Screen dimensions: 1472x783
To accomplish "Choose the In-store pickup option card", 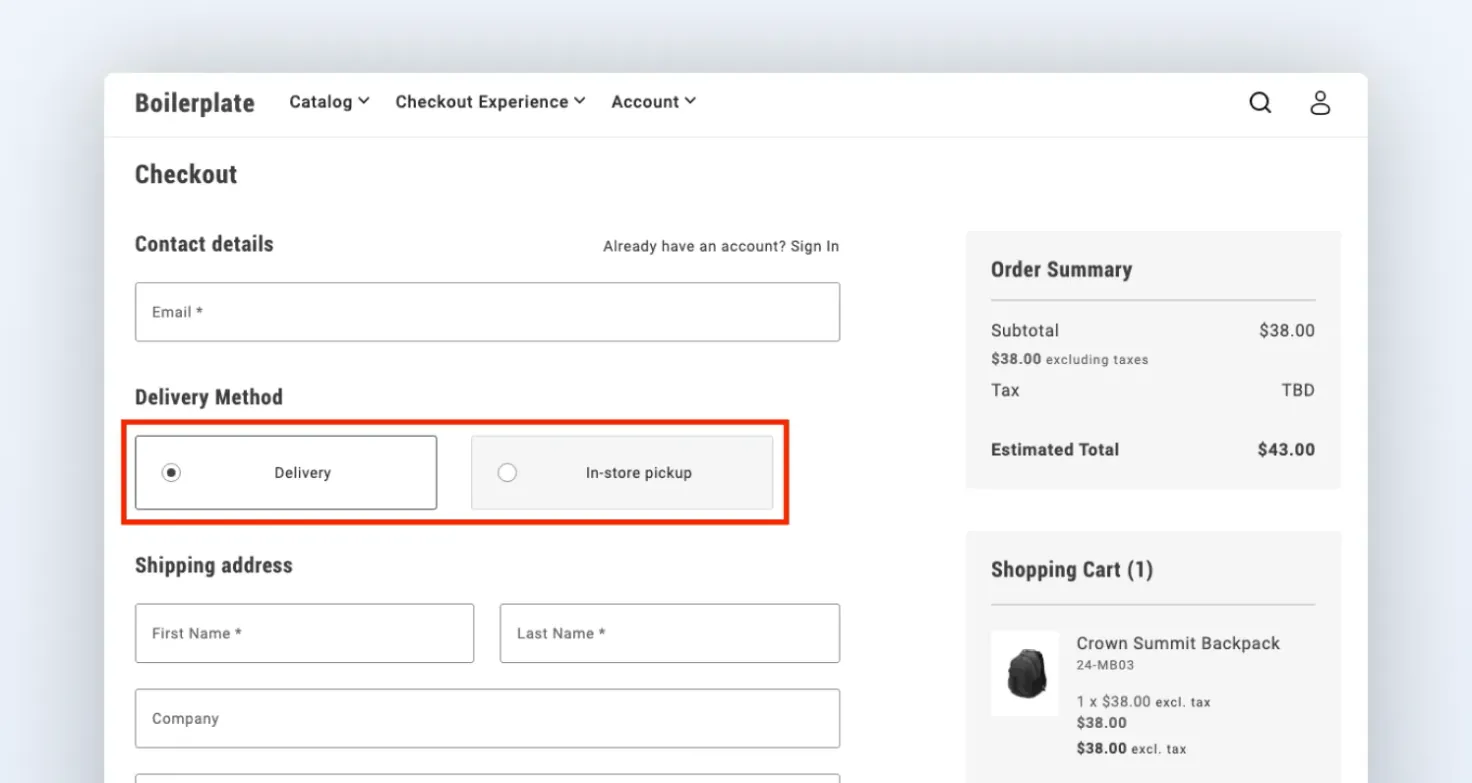I will [x=622, y=472].
